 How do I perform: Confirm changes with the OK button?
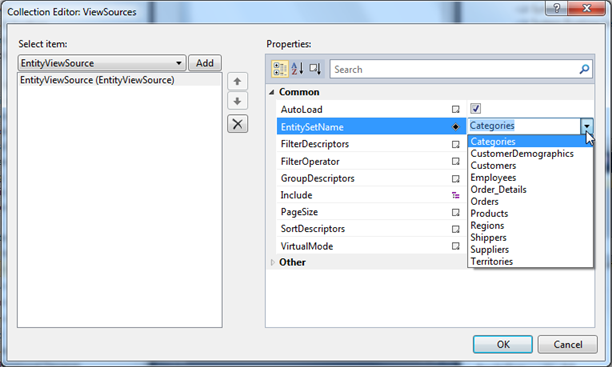tap(503, 344)
